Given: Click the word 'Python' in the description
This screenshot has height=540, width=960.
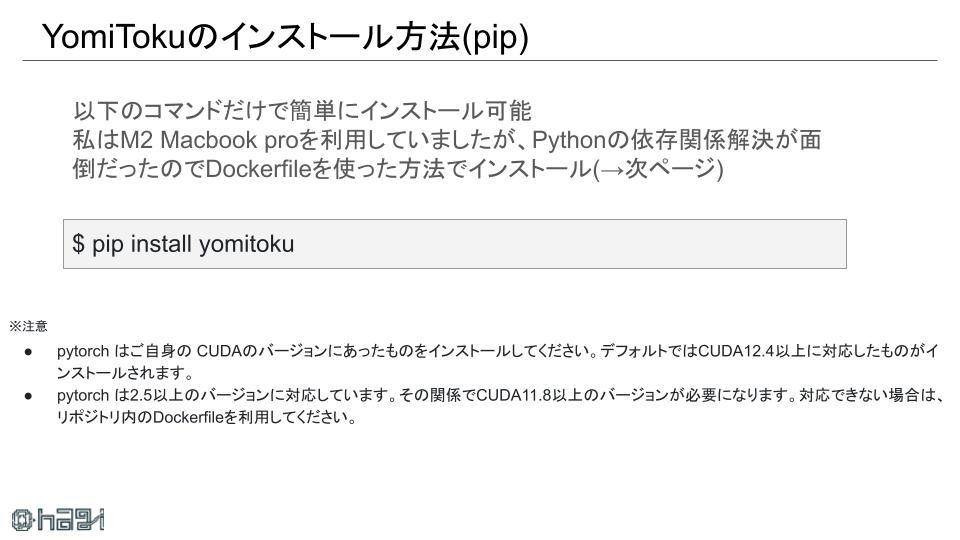Looking at the screenshot, I should pyautogui.click(x=569, y=140).
